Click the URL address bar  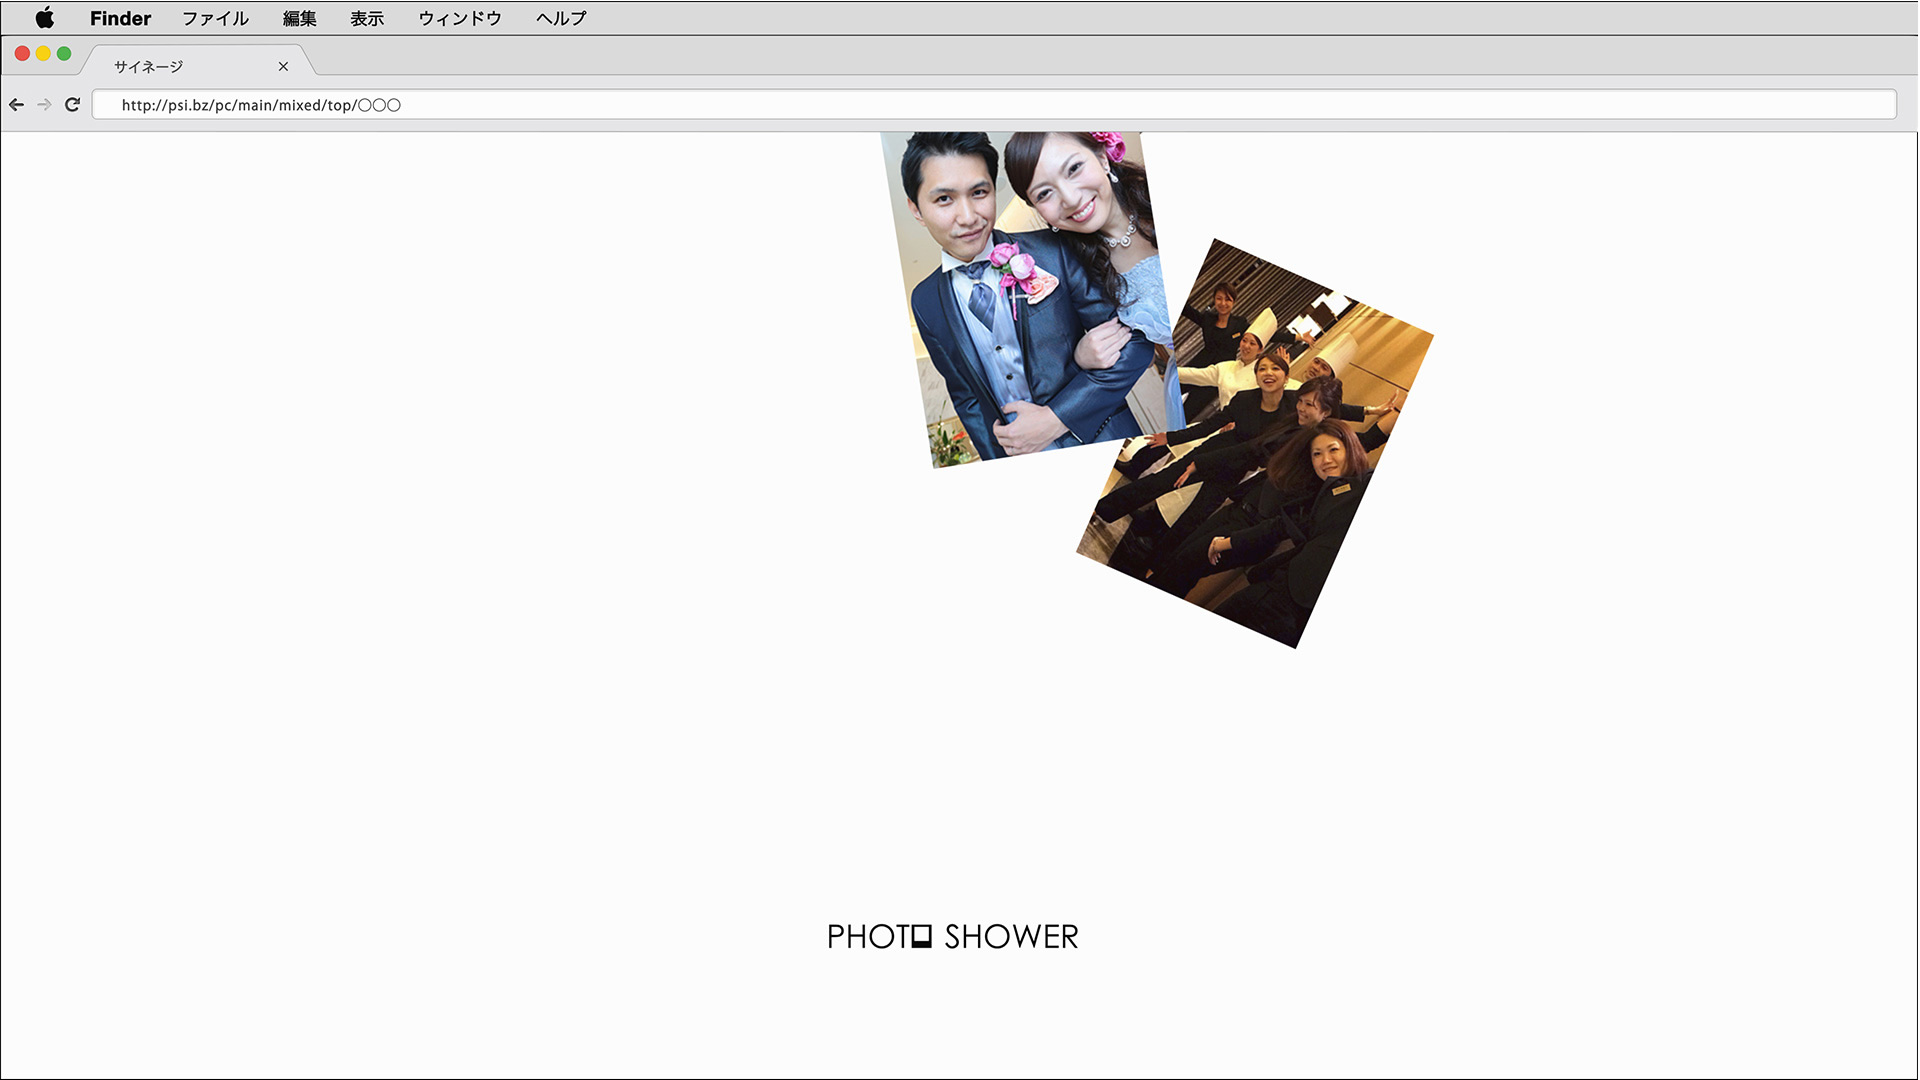(x=994, y=105)
